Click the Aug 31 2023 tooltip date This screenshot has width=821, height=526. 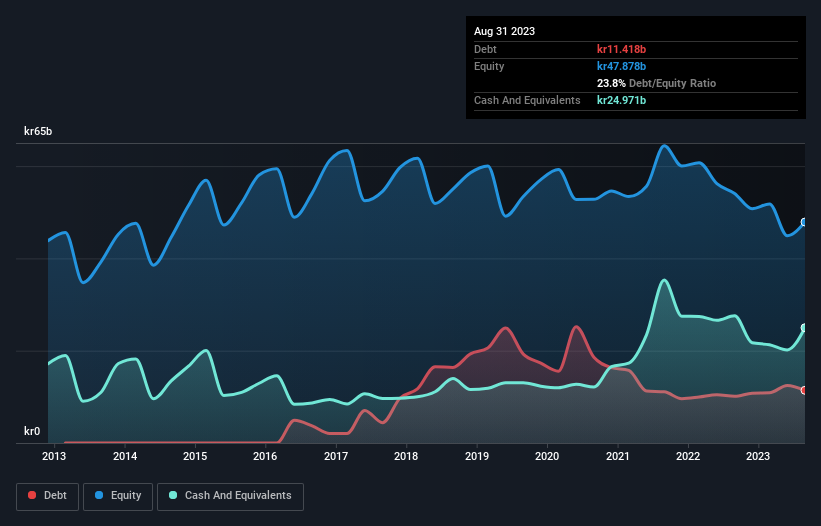click(x=504, y=31)
